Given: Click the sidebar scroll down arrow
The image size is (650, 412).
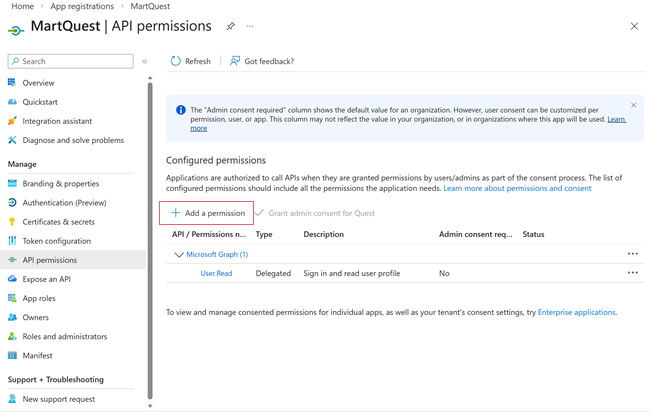Looking at the screenshot, I should point(150,406).
